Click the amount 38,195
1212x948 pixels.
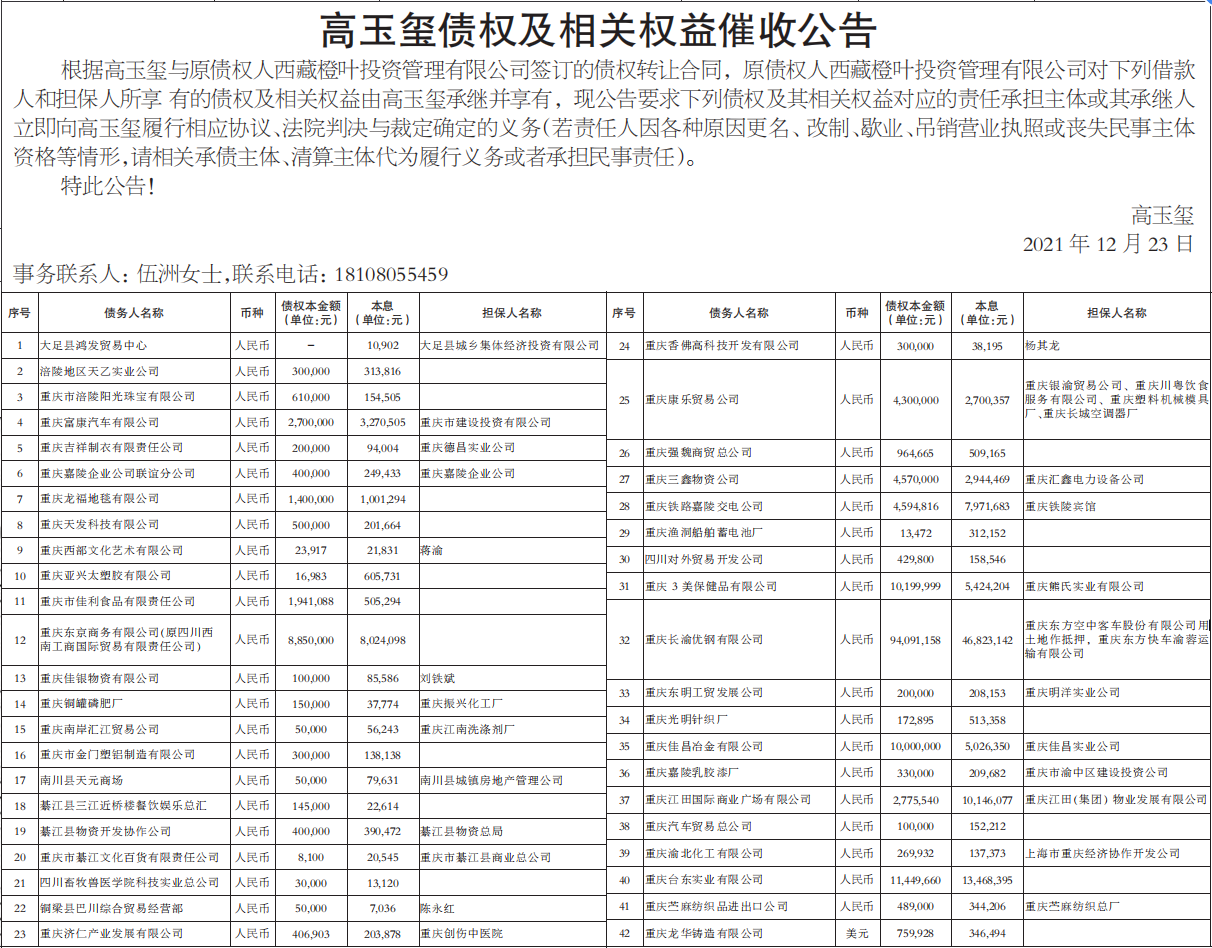click(x=987, y=346)
